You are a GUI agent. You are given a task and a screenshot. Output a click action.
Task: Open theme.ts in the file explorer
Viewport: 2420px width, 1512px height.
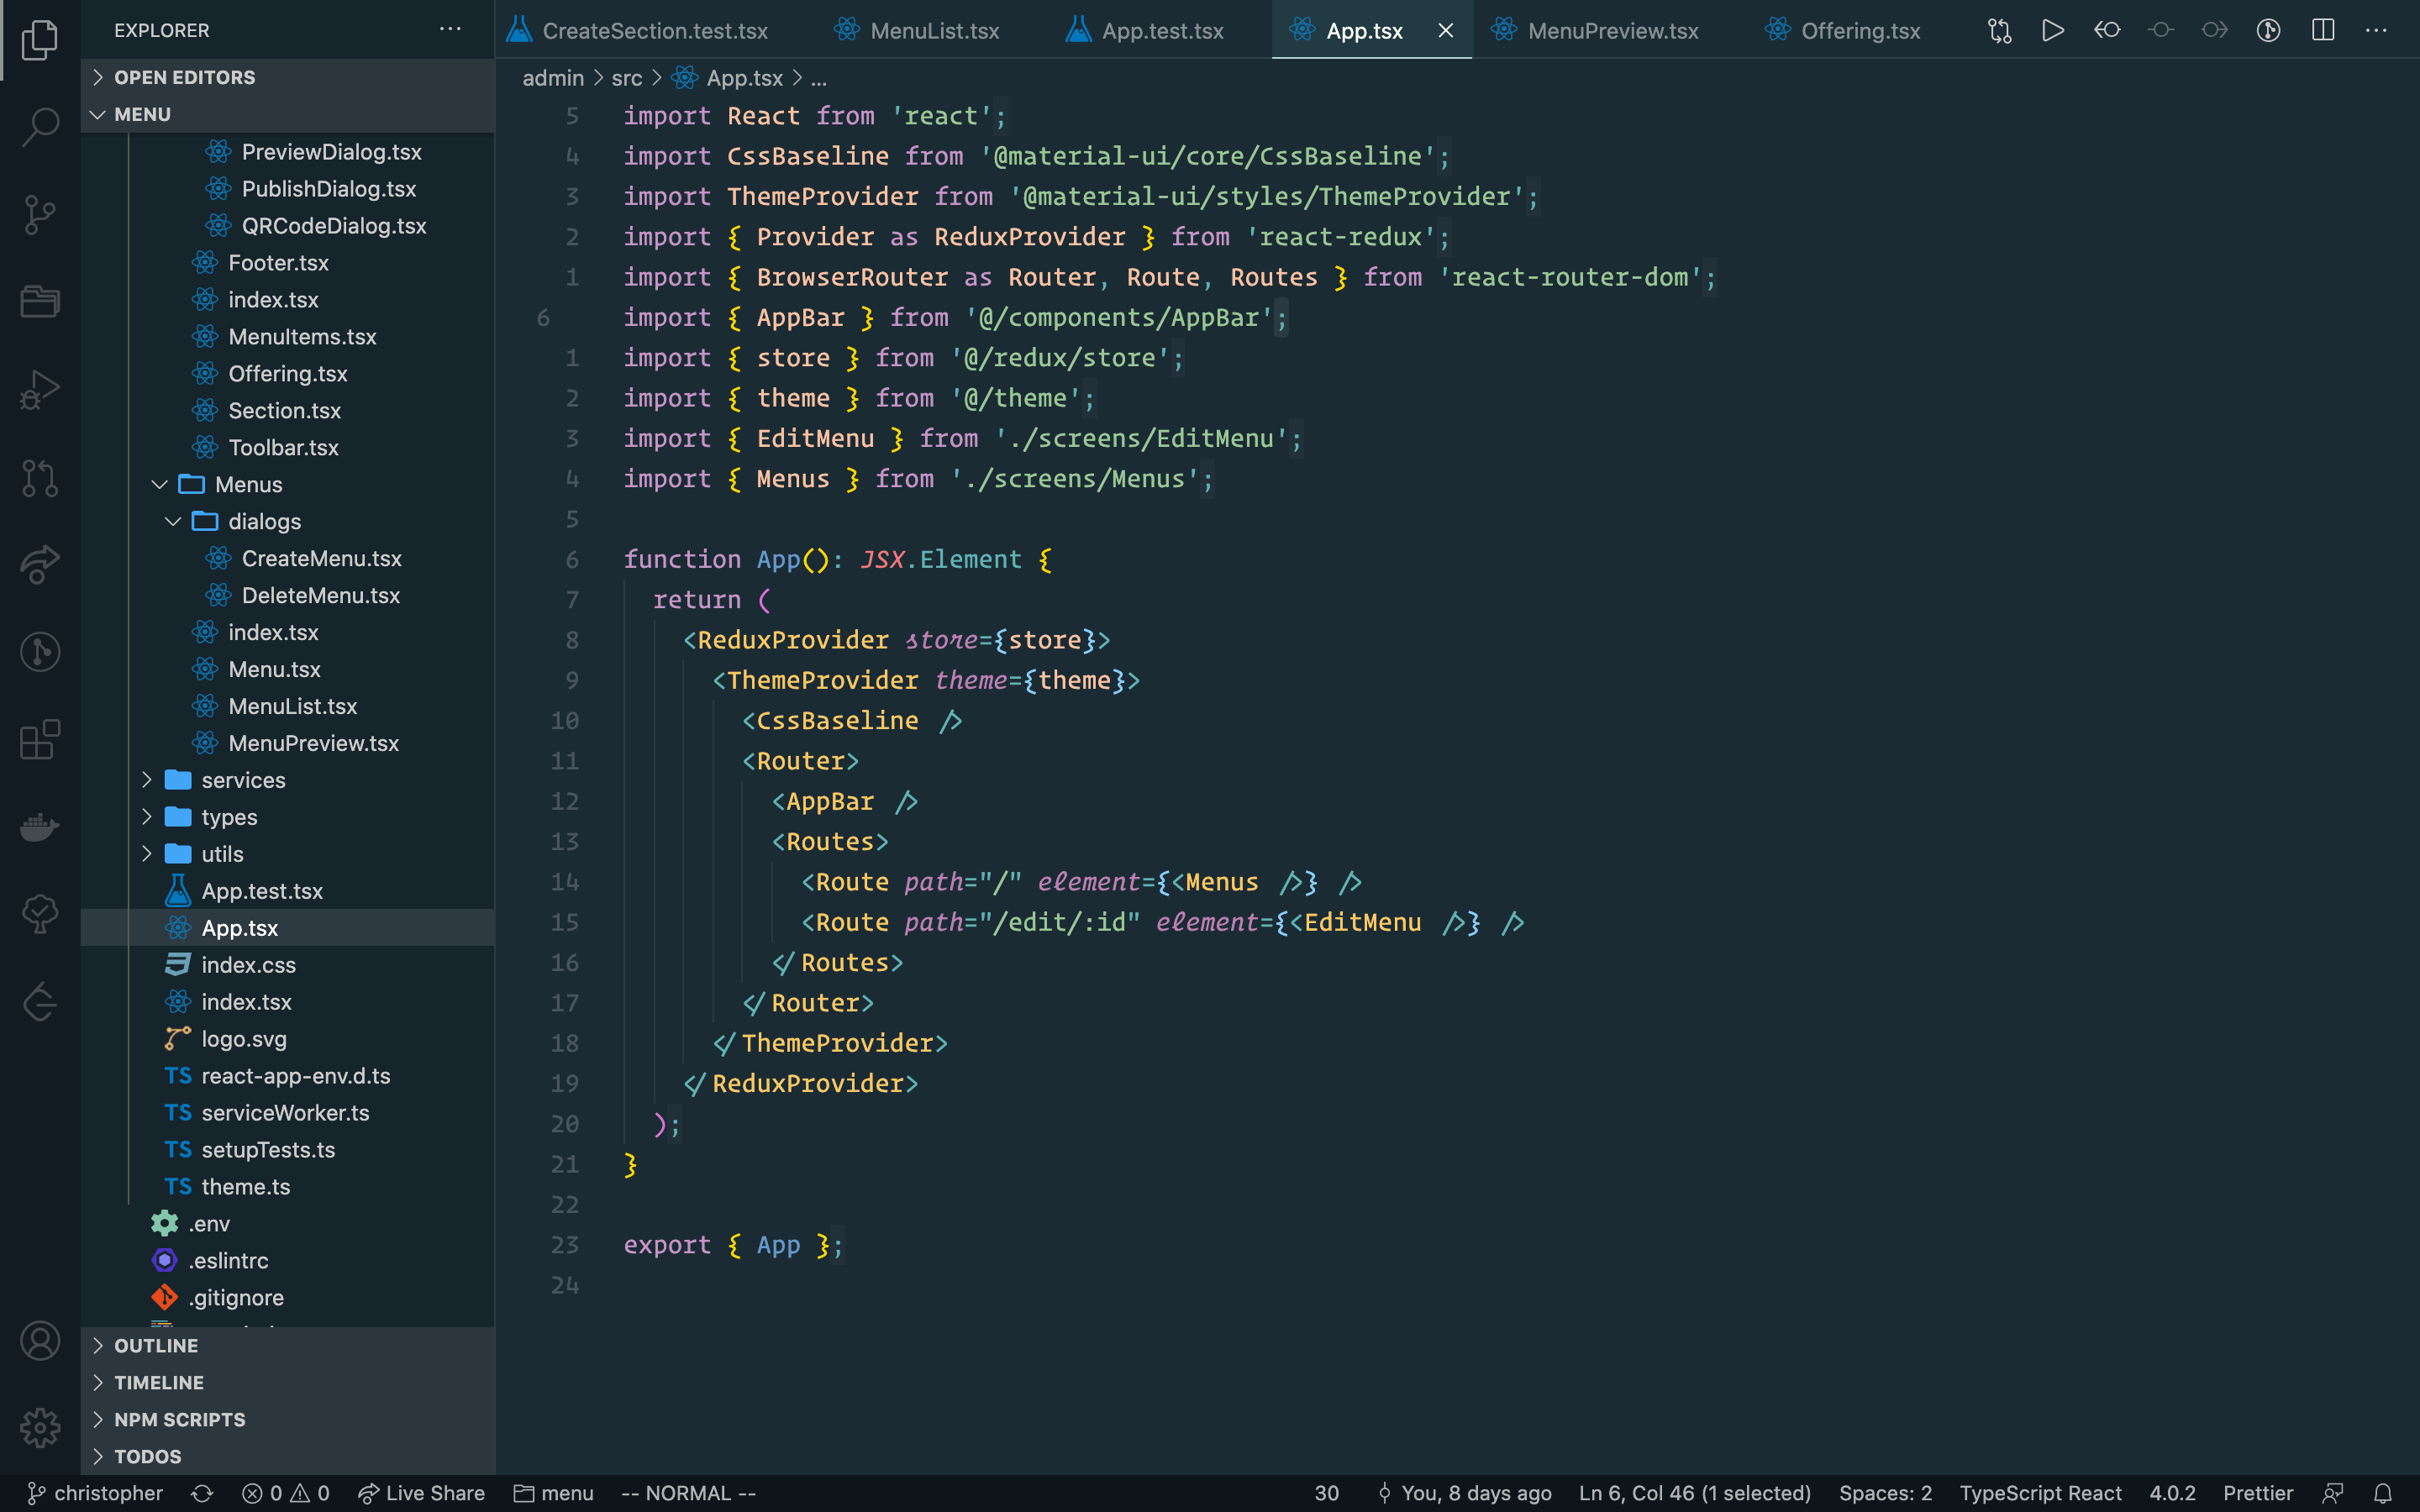[245, 1187]
